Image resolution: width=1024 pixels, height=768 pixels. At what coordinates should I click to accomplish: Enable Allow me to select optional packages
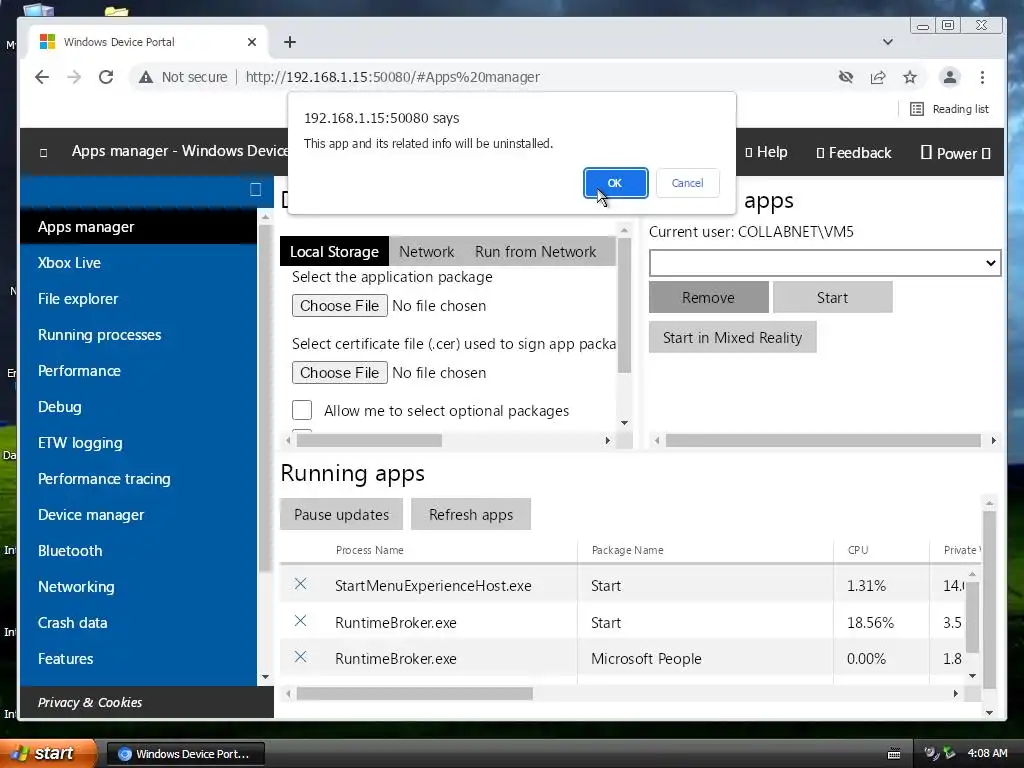(302, 410)
